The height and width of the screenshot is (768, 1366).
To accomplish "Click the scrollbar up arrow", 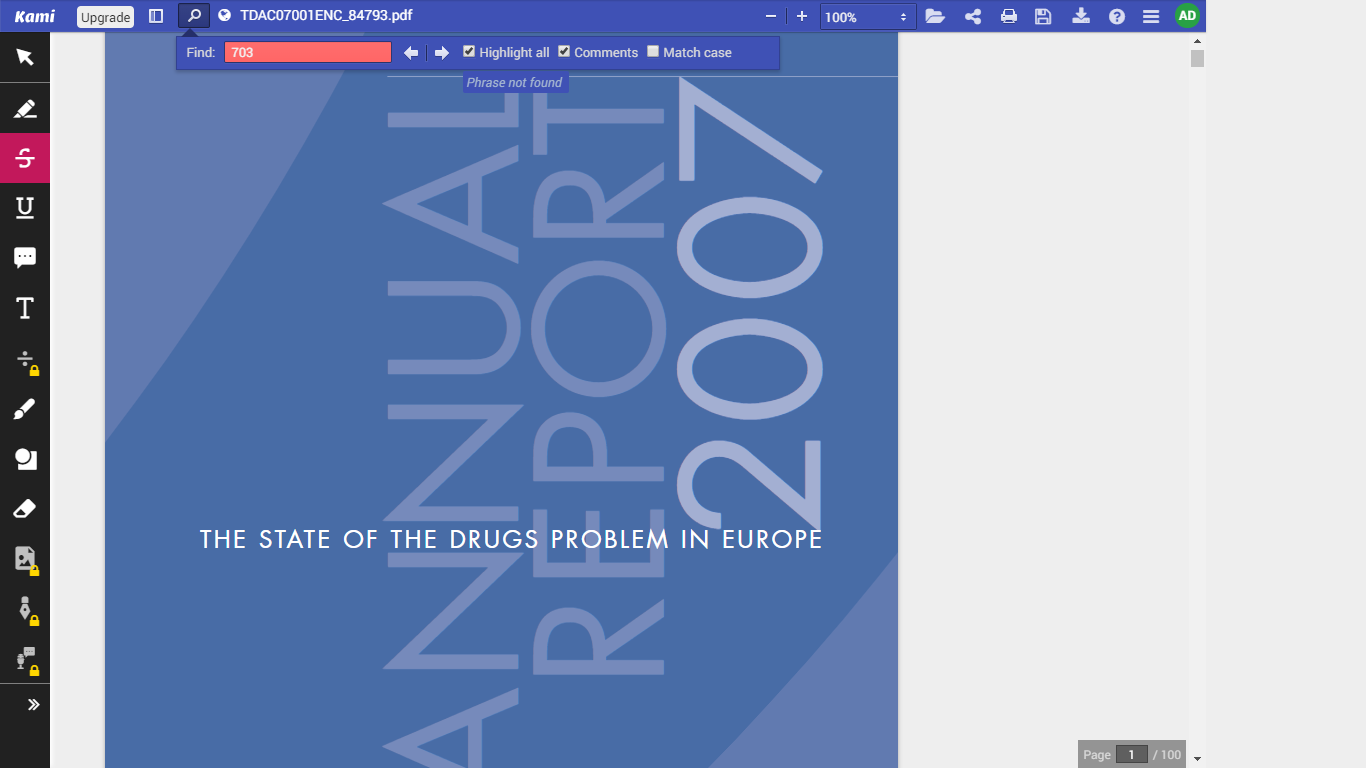I will (x=1197, y=40).
